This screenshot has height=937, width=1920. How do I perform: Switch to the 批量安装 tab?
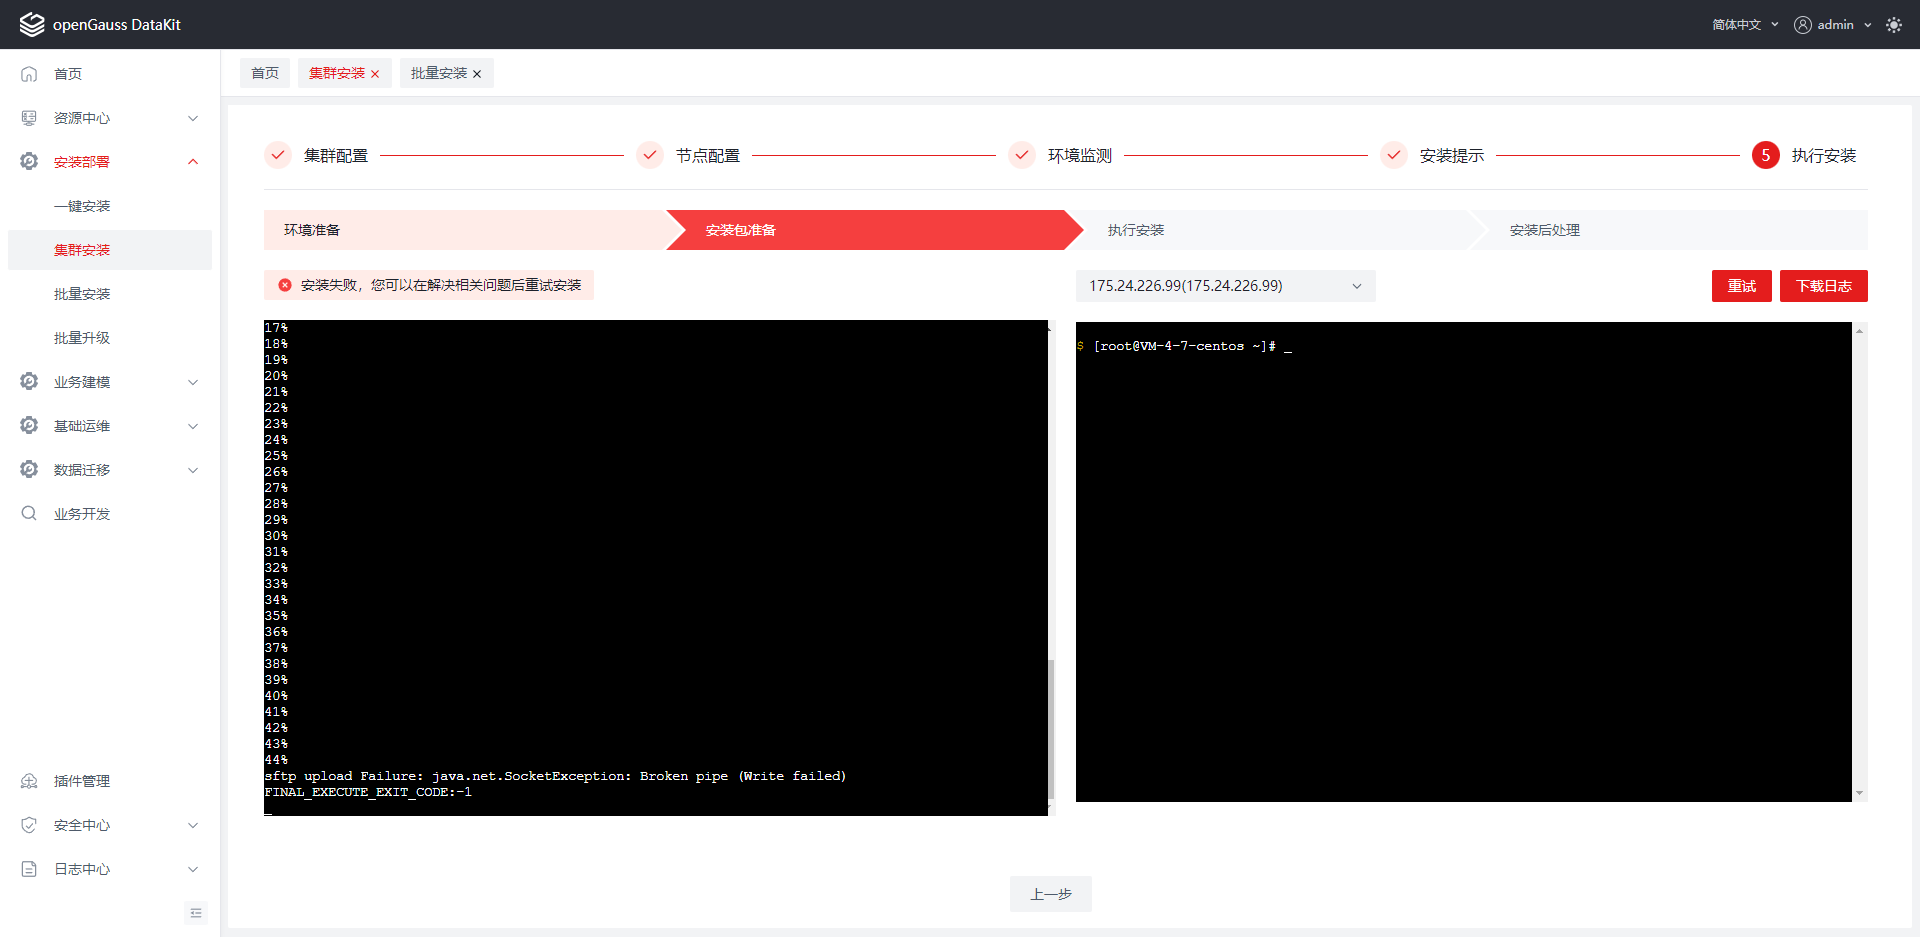pos(438,72)
